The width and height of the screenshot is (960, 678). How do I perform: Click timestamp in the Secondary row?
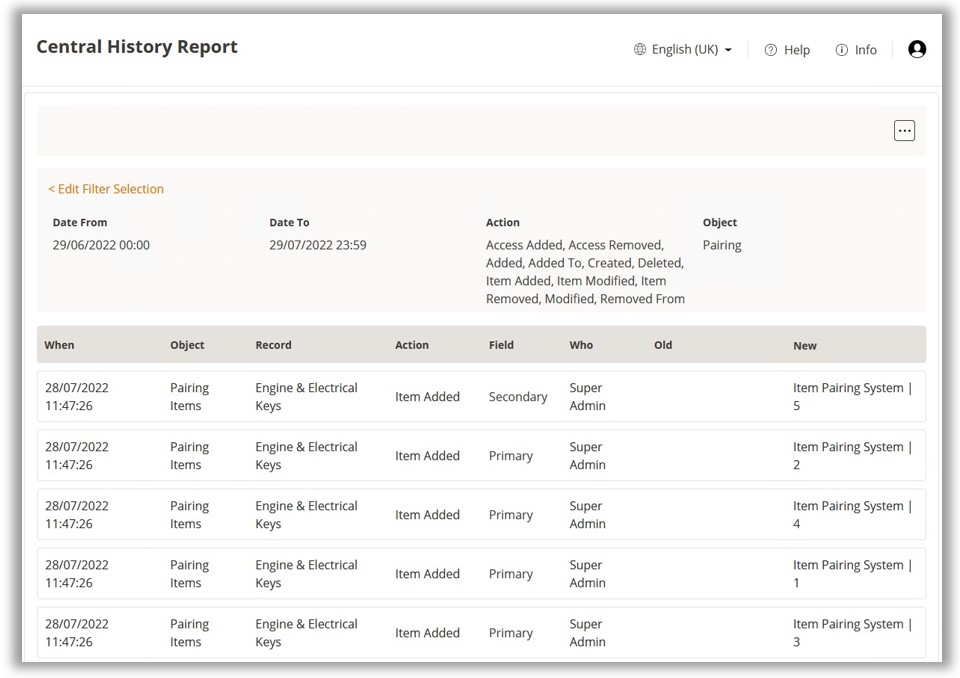click(x=77, y=396)
